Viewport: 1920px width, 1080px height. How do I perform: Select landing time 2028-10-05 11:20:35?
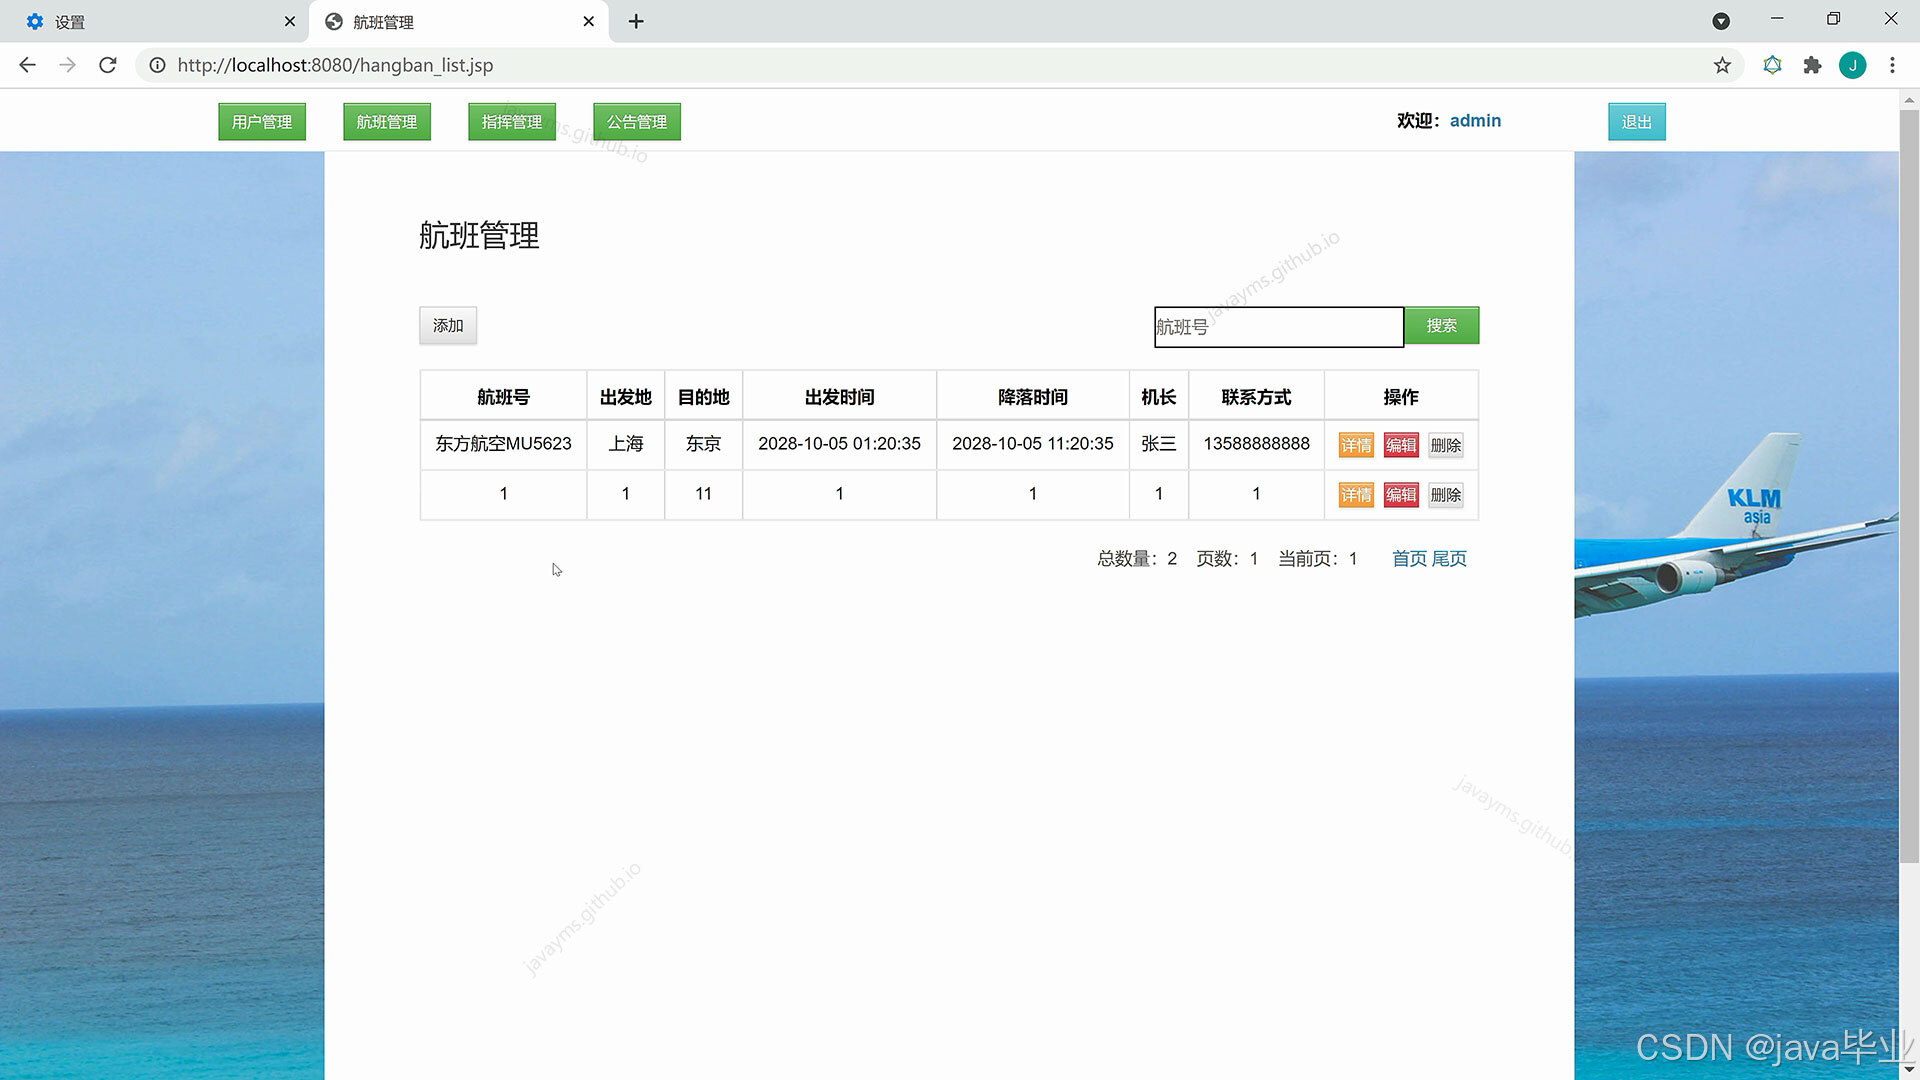(x=1032, y=444)
